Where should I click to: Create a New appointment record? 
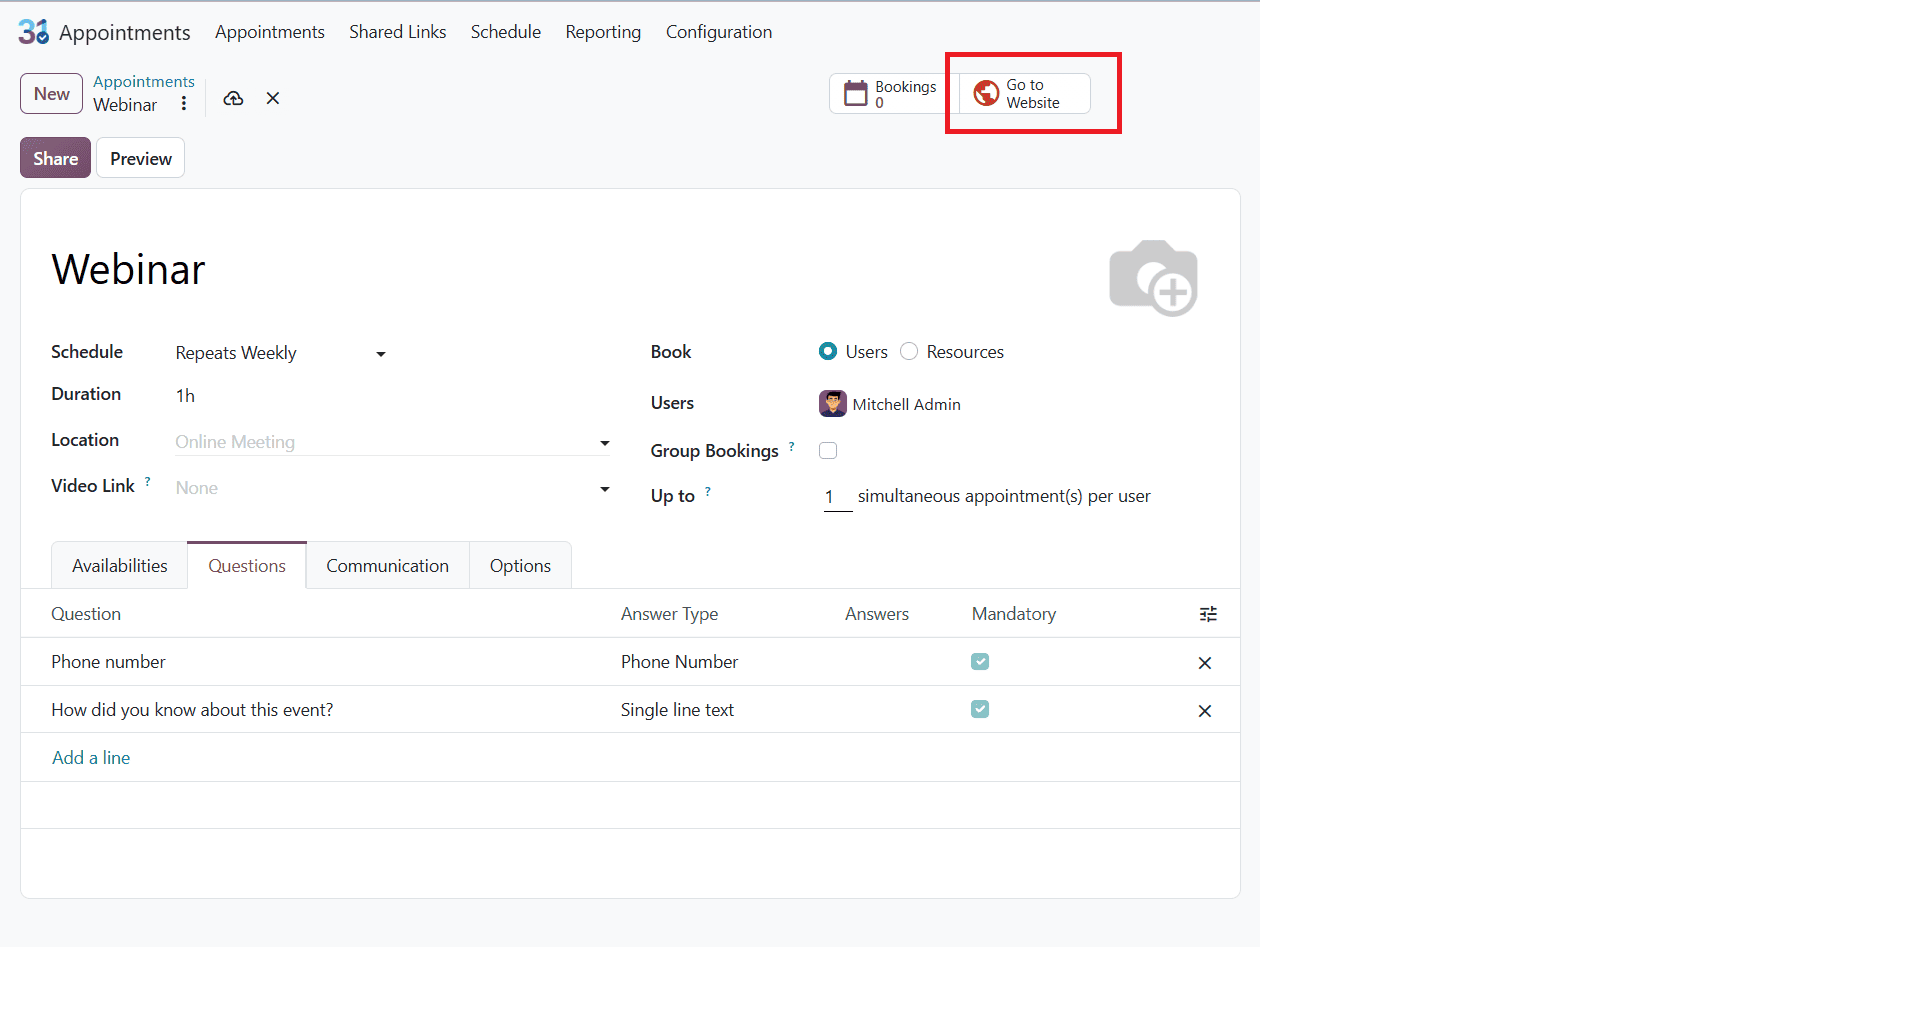(51, 94)
